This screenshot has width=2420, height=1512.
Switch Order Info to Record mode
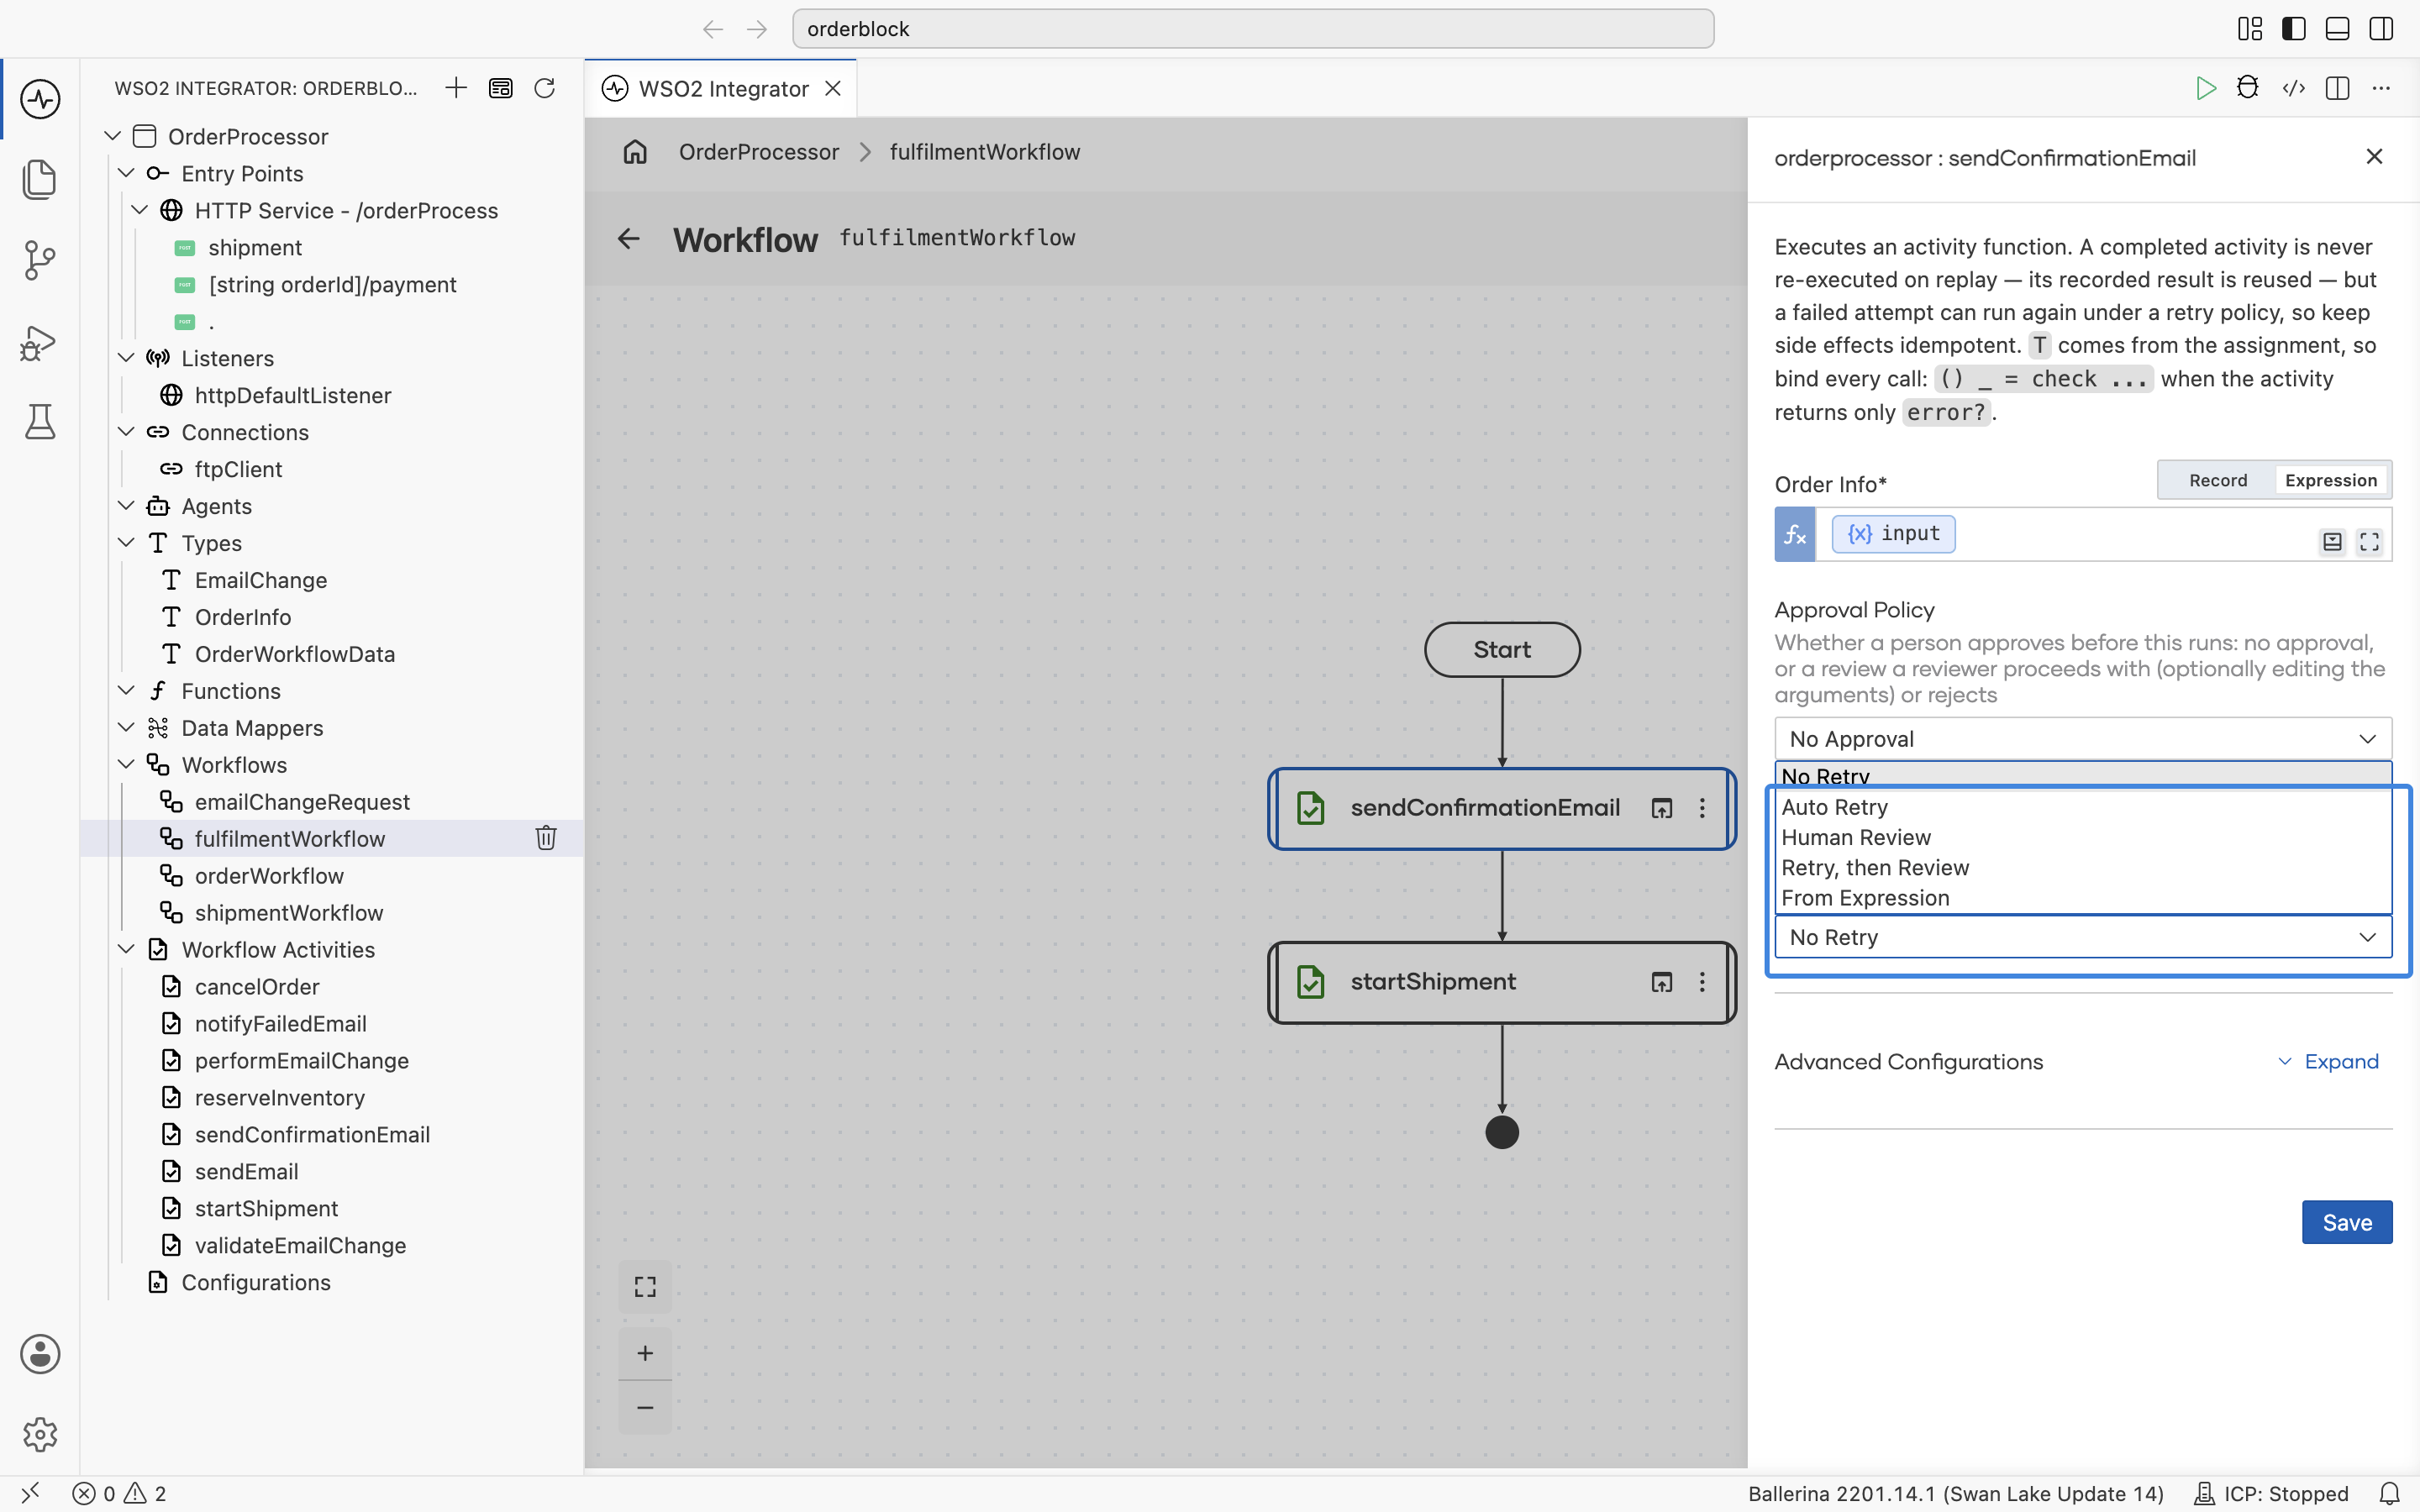(x=2217, y=480)
